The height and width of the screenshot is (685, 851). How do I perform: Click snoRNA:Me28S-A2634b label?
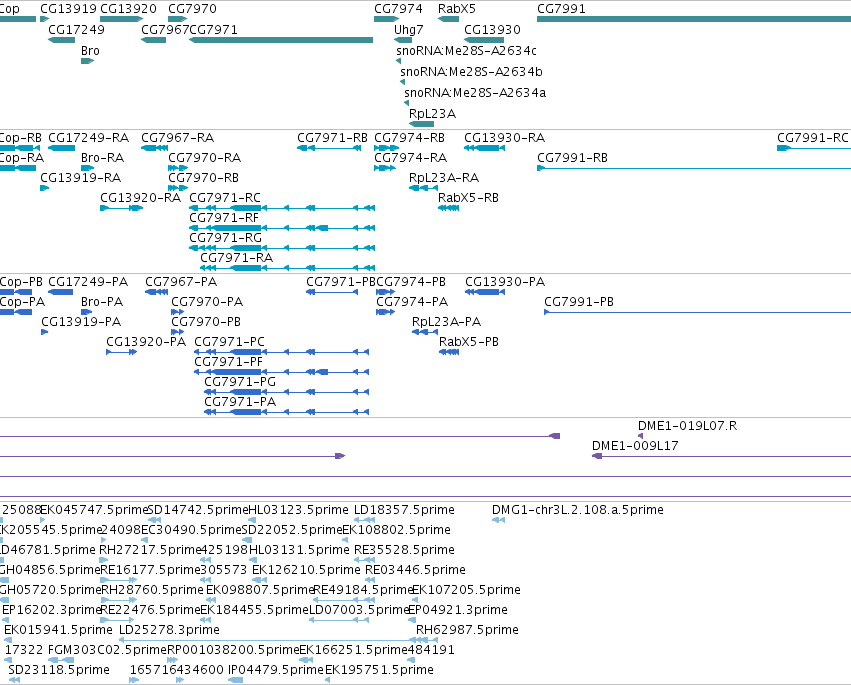tap(471, 72)
